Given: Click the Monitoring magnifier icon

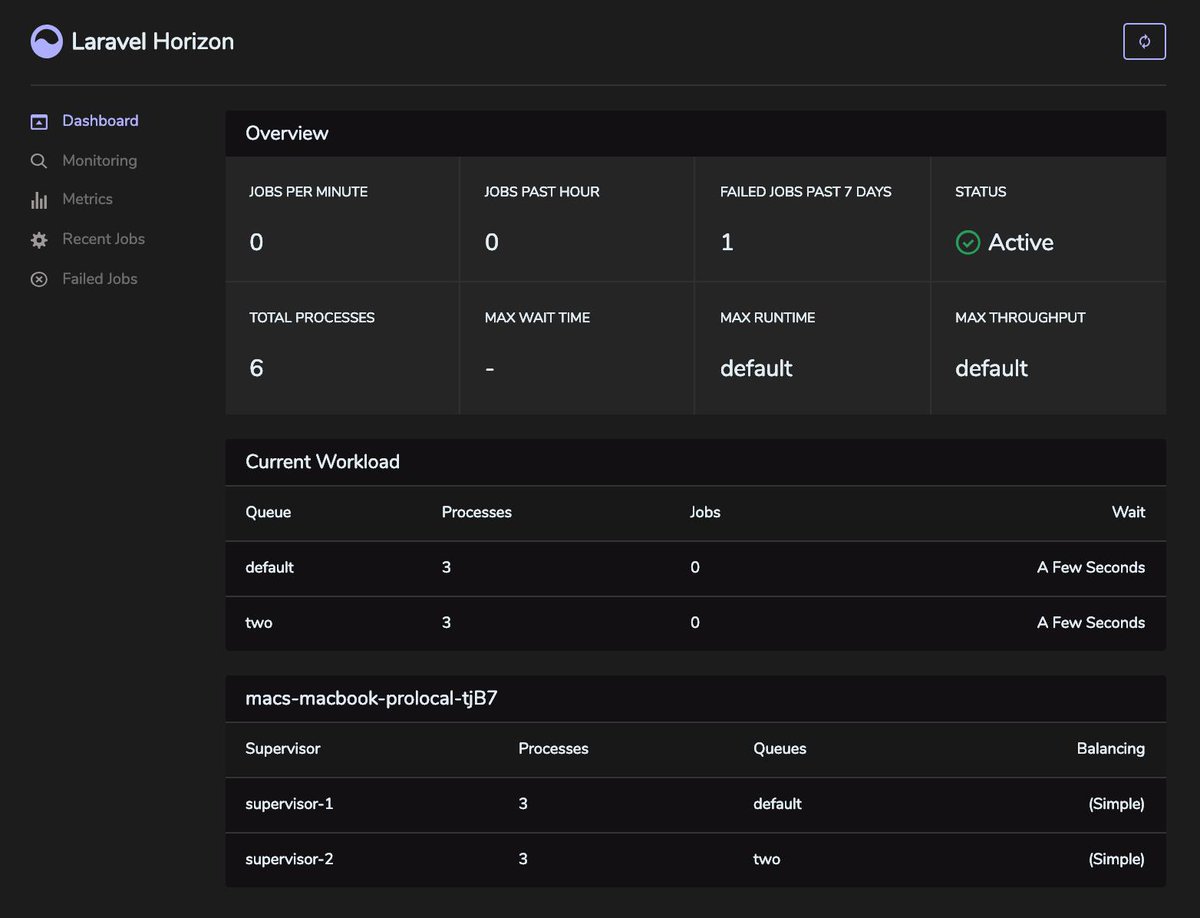Looking at the screenshot, I should pyautogui.click(x=39, y=161).
